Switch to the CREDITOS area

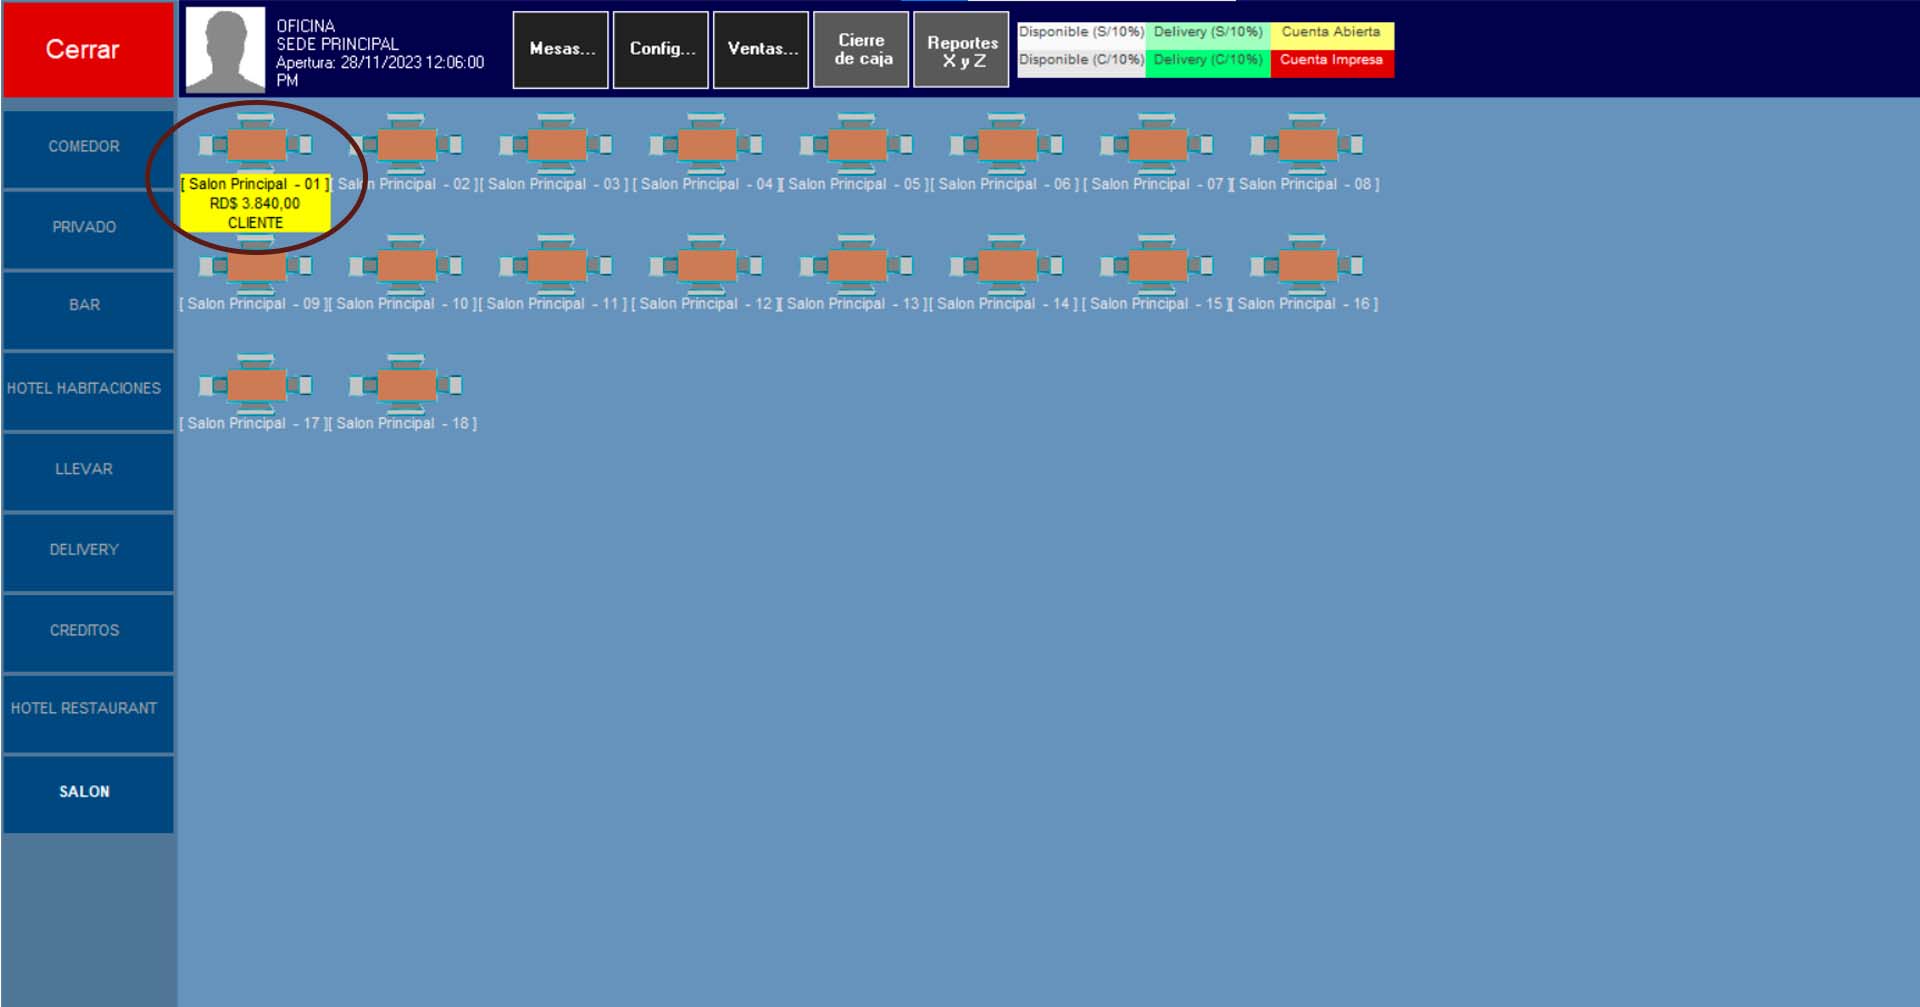[x=88, y=632]
